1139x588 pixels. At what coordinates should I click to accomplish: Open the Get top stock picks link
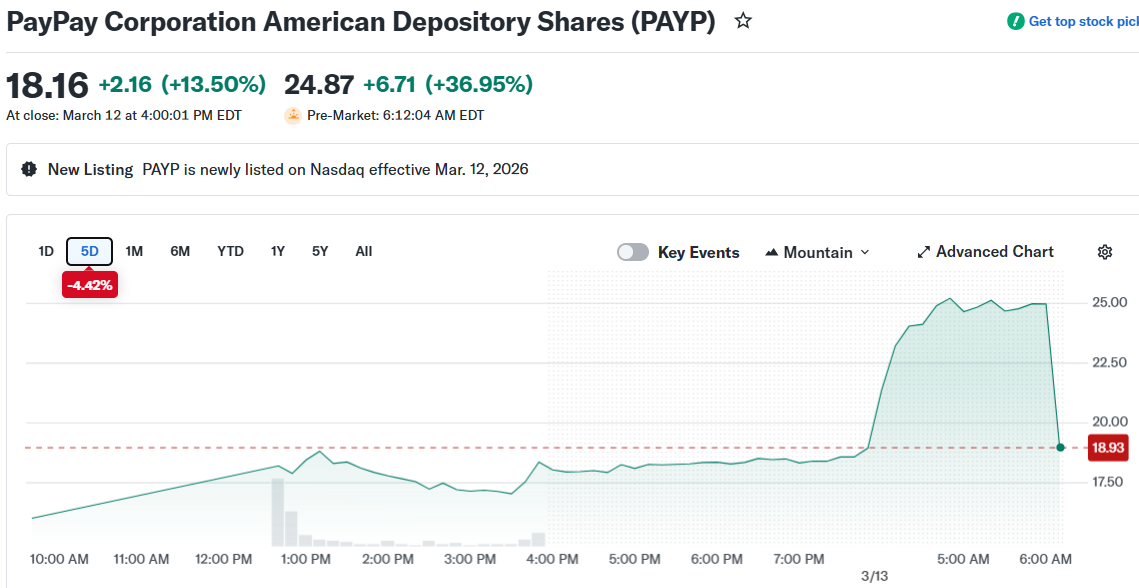1078,20
